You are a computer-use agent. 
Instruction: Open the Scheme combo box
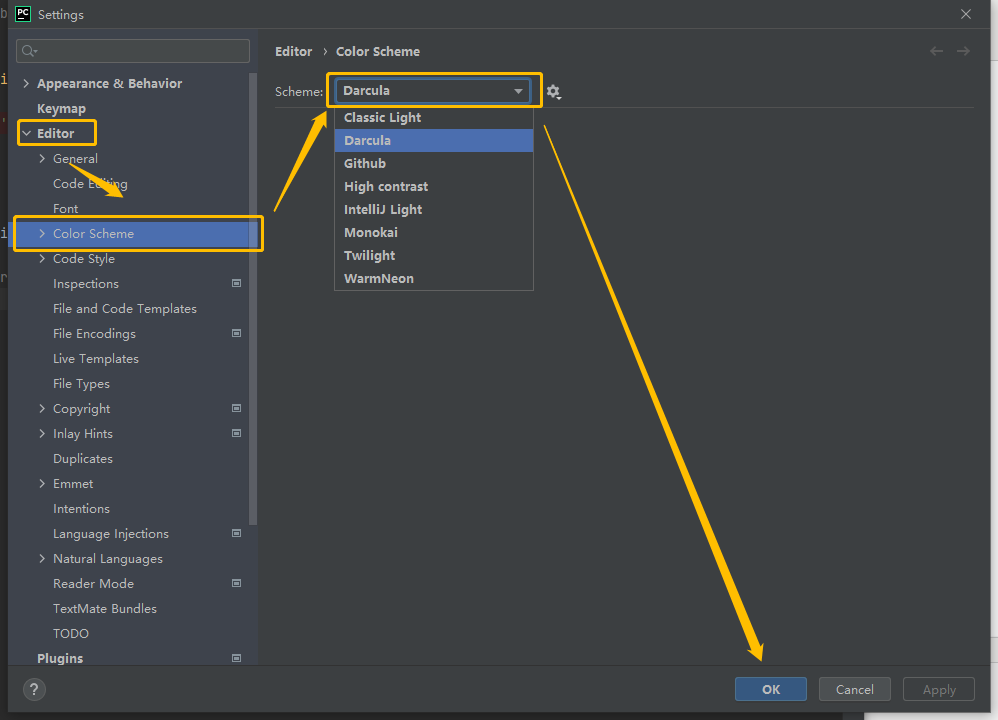(x=433, y=90)
